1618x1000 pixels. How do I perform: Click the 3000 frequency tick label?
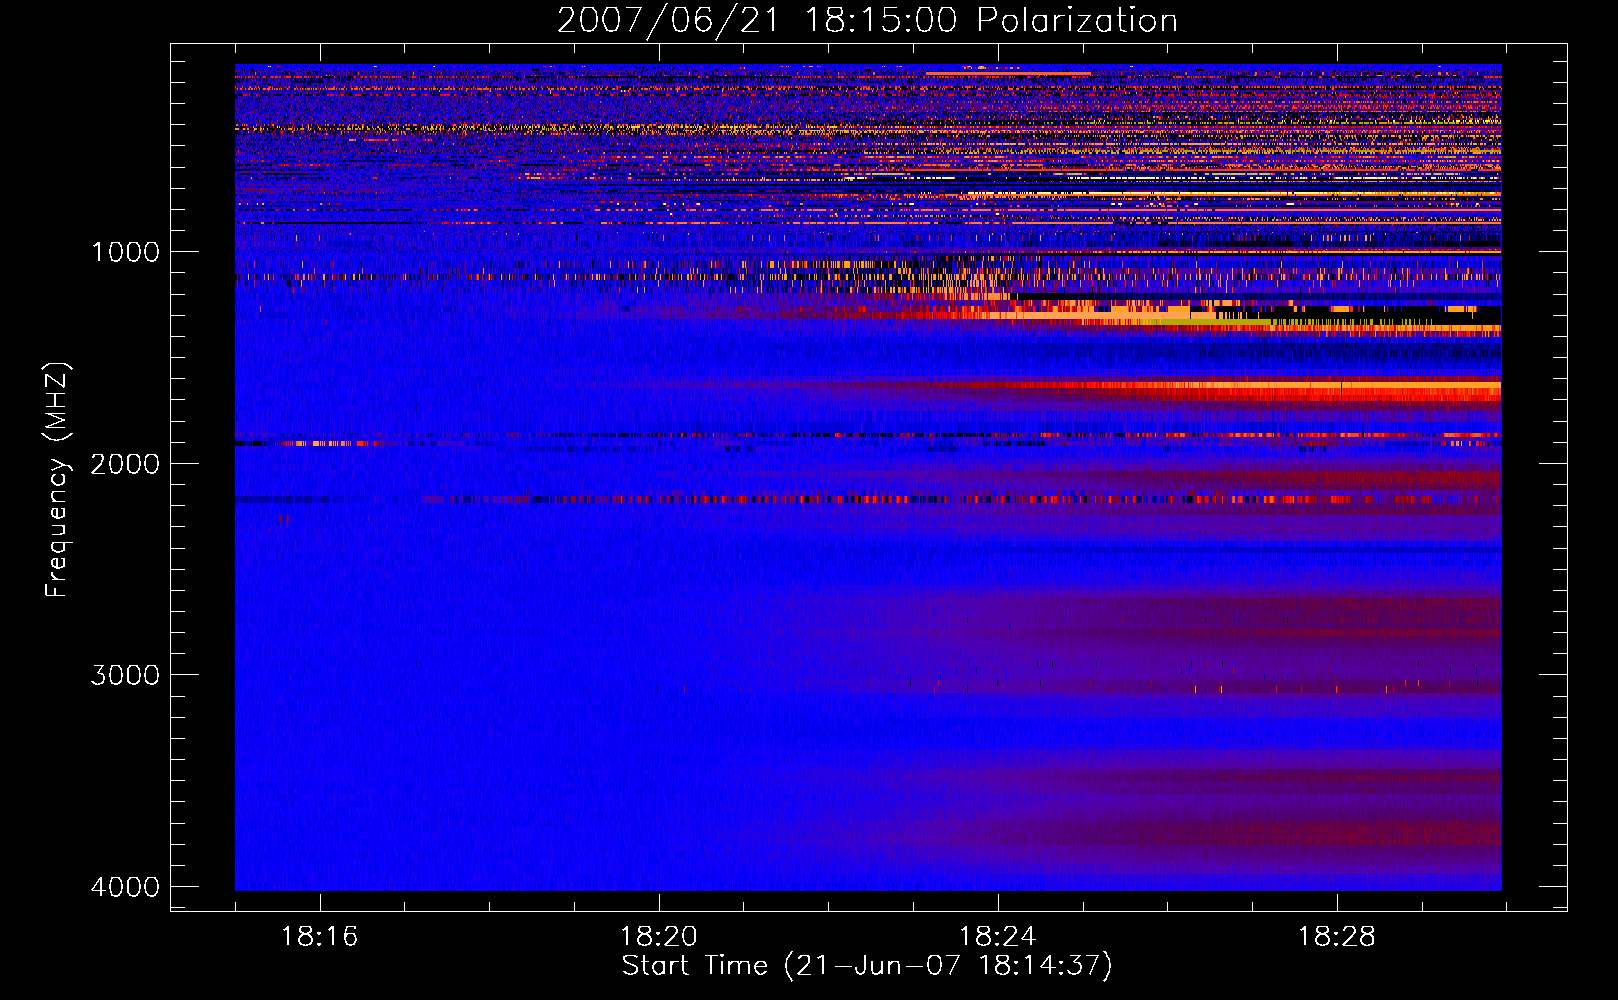[x=125, y=675]
